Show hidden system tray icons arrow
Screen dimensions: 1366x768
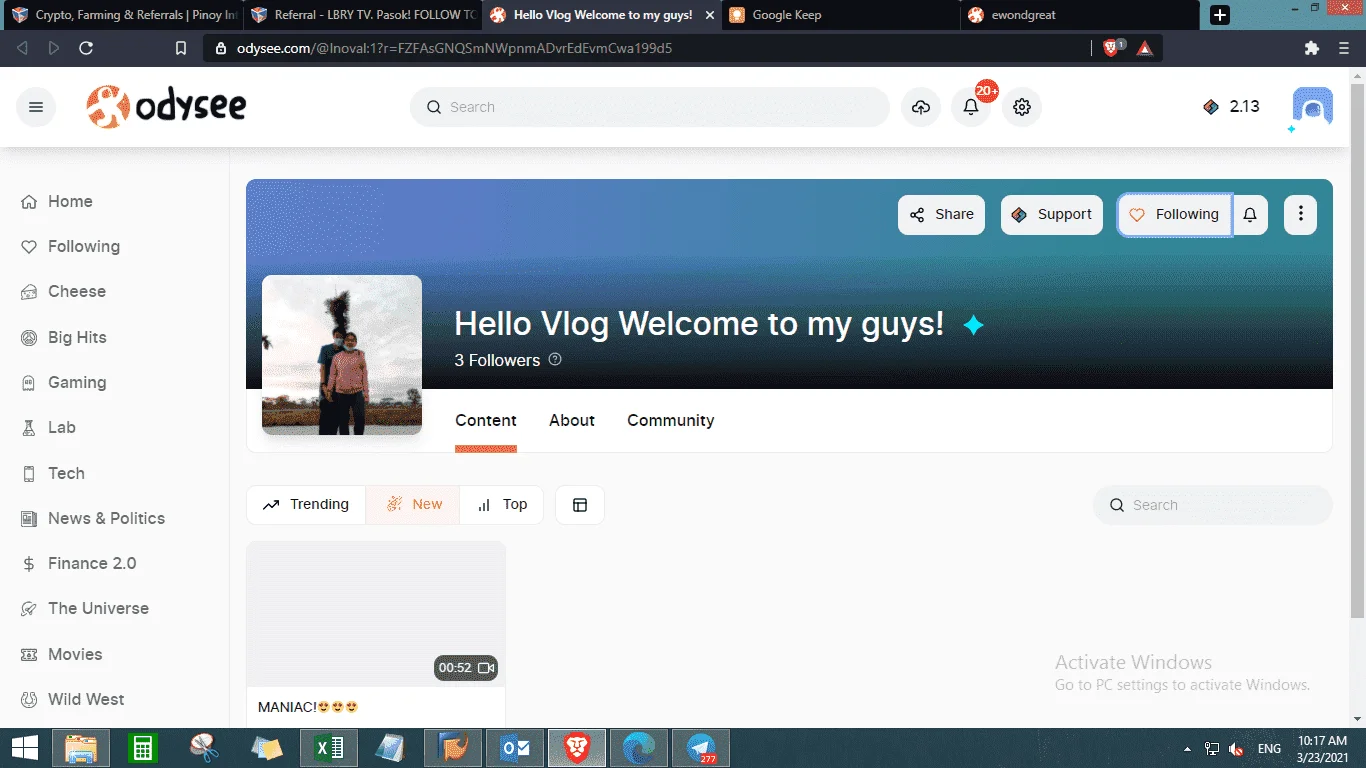click(1187, 749)
